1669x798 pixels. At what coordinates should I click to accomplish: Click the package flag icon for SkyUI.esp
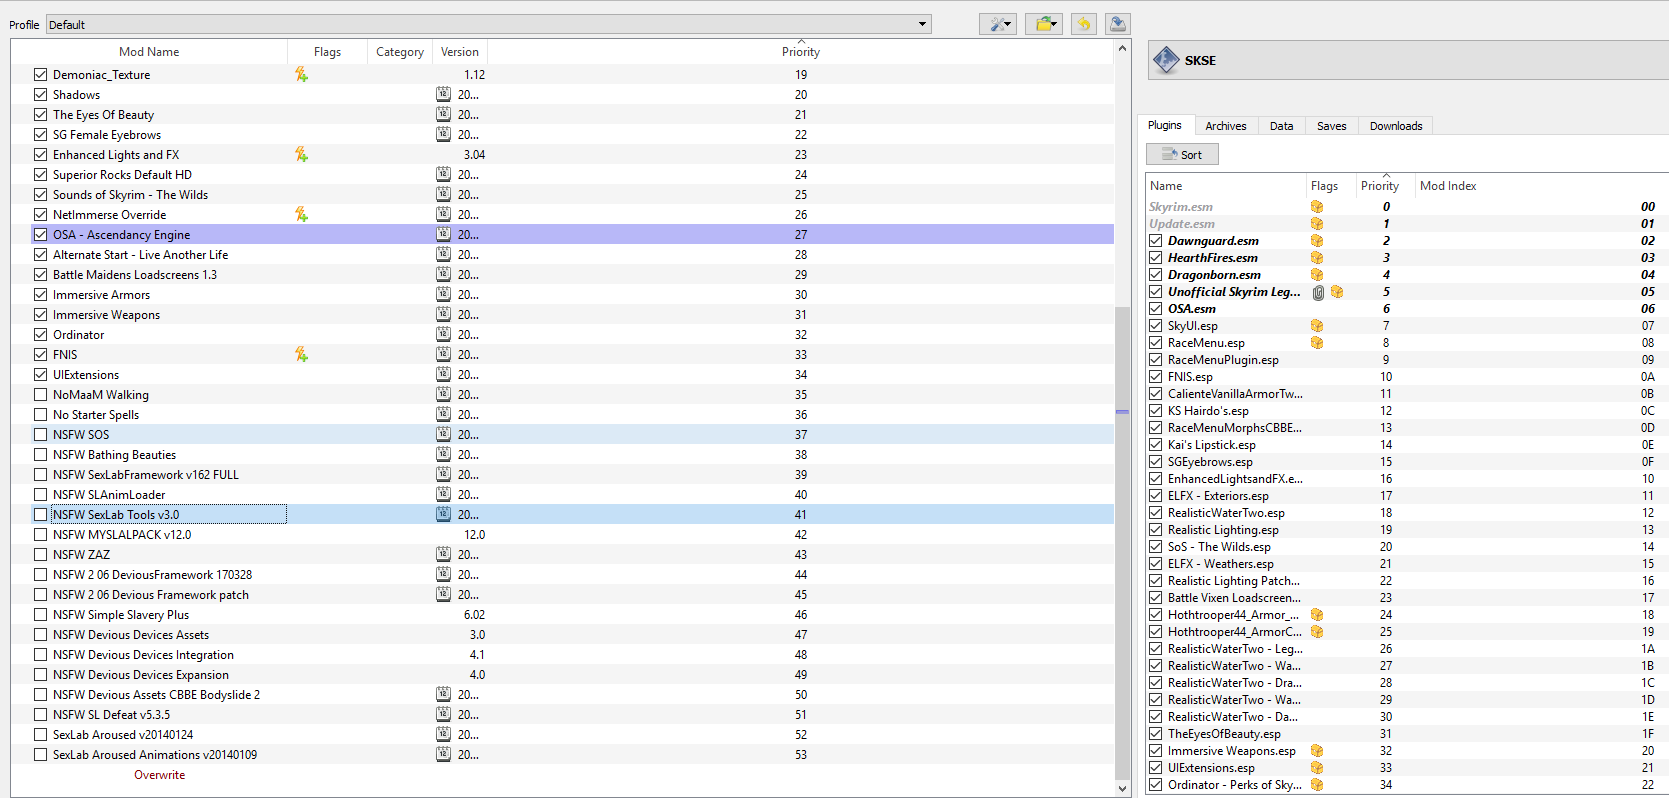[1317, 326]
